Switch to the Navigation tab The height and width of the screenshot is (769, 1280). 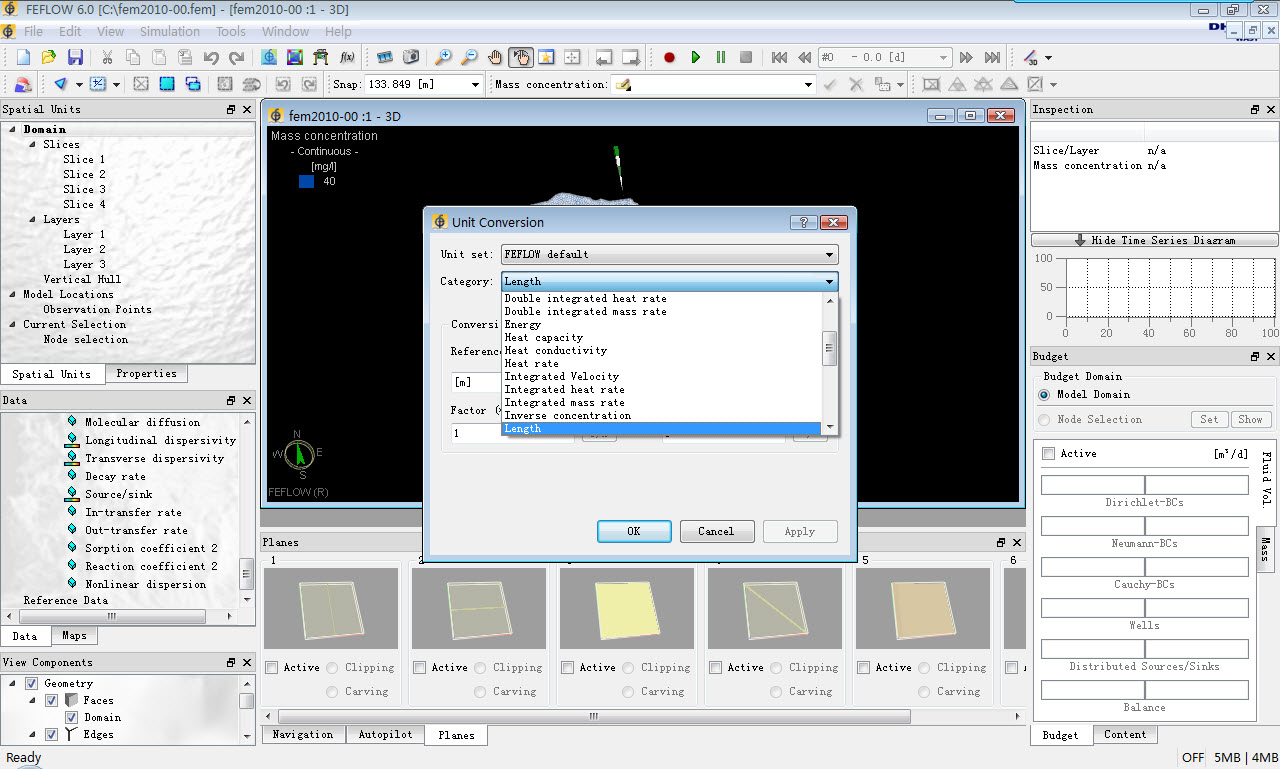302,734
